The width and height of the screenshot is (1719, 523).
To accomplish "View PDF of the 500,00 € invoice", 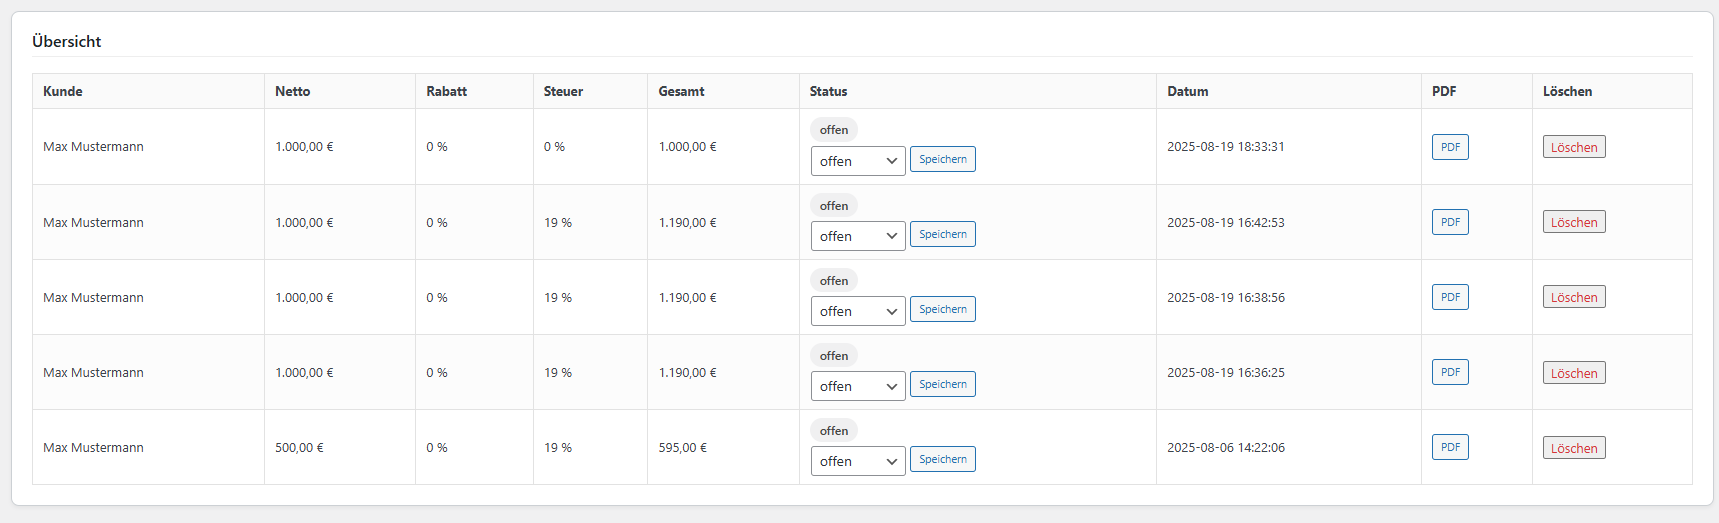I will 1449,447.
